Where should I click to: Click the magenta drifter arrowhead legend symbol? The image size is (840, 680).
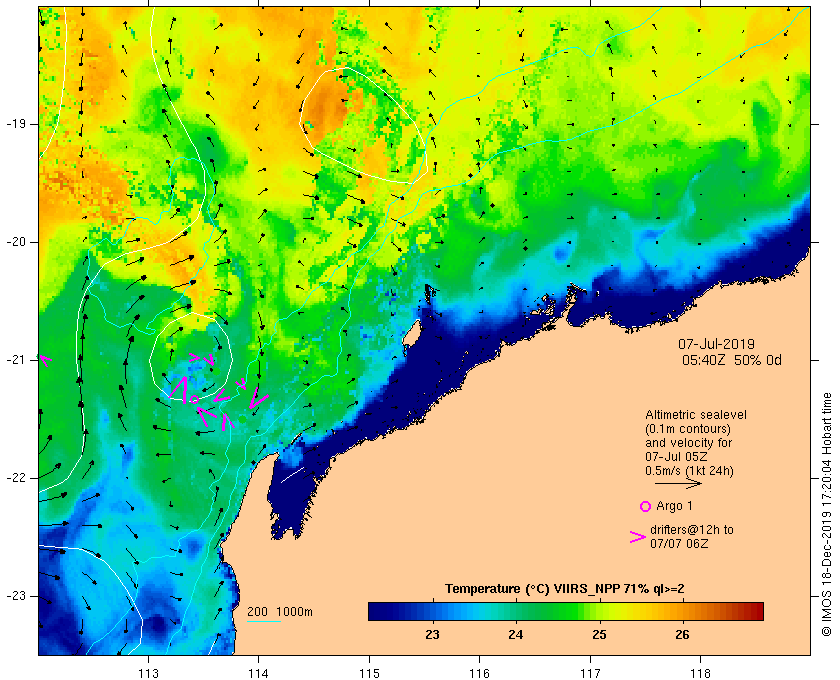coord(638,537)
